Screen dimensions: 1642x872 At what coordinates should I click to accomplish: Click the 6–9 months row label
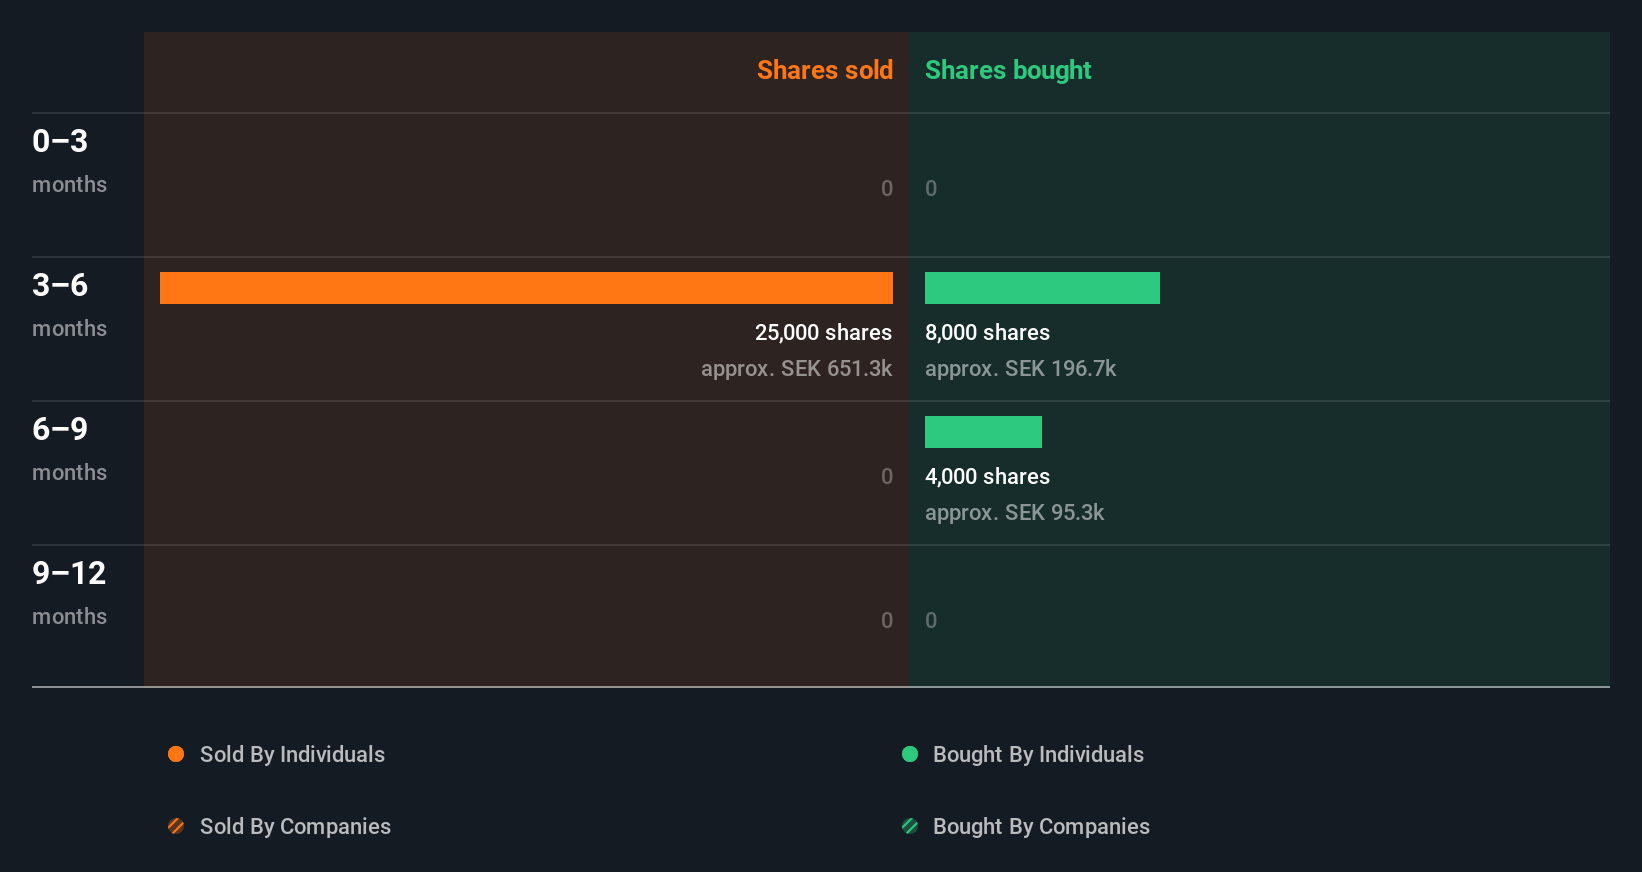(x=69, y=449)
